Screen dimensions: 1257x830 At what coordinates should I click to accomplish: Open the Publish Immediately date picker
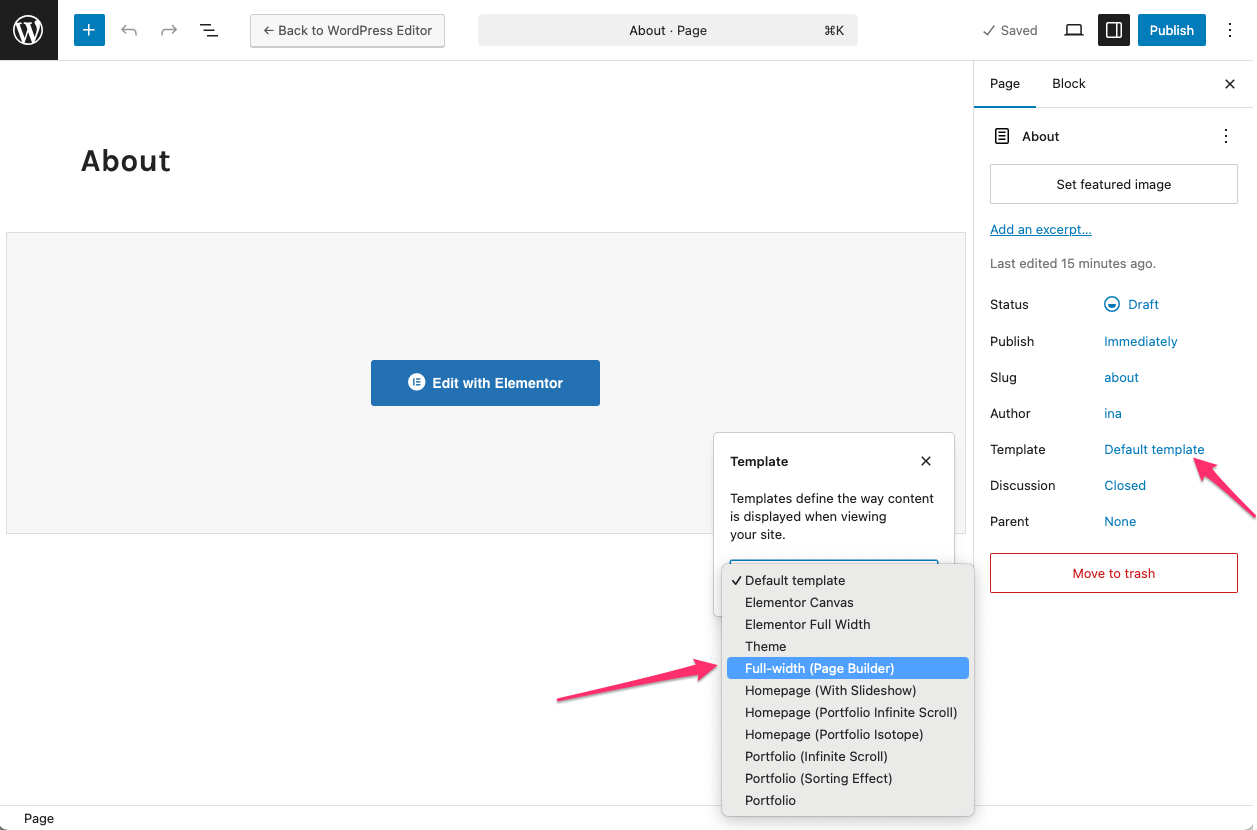pos(1140,341)
